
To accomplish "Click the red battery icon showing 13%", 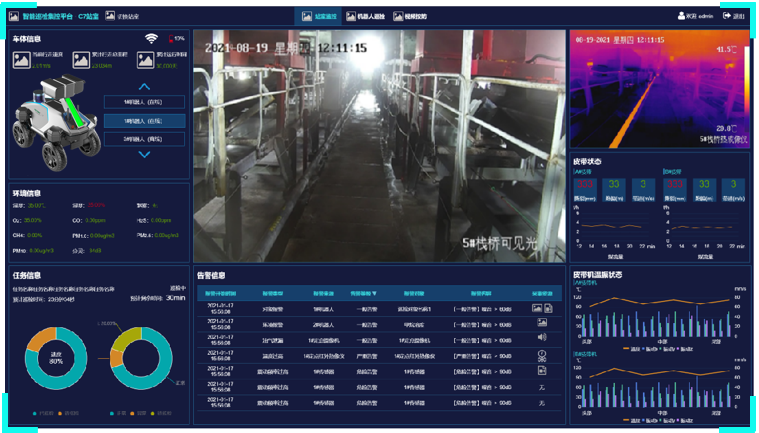I will pyautogui.click(x=170, y=38).
